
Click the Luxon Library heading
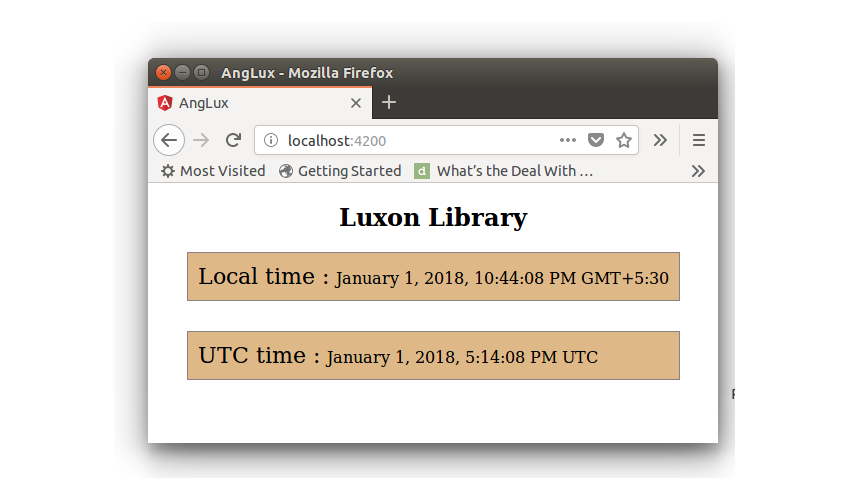(x=433, y=217)
